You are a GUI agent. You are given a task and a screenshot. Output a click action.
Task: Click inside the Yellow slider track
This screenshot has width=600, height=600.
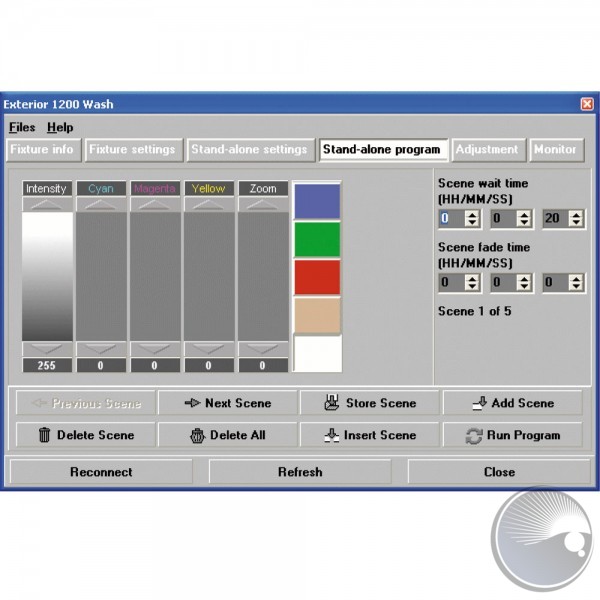209,277
